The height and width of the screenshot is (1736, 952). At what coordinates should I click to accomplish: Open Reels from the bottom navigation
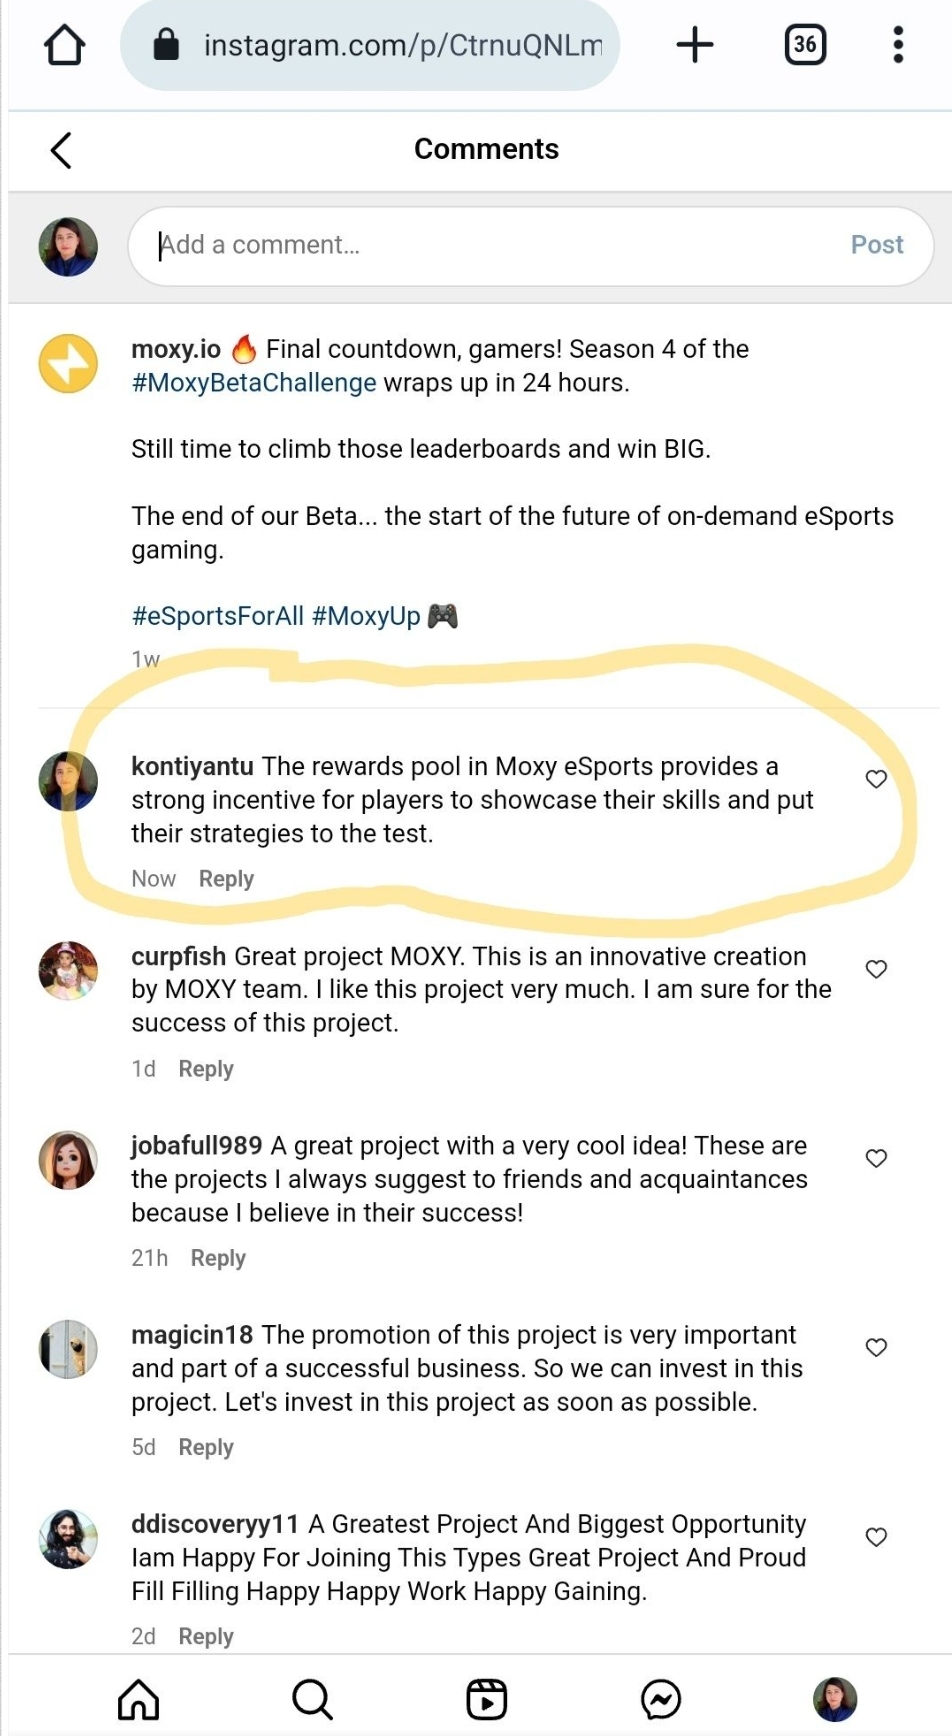[x=487, y=1699]
